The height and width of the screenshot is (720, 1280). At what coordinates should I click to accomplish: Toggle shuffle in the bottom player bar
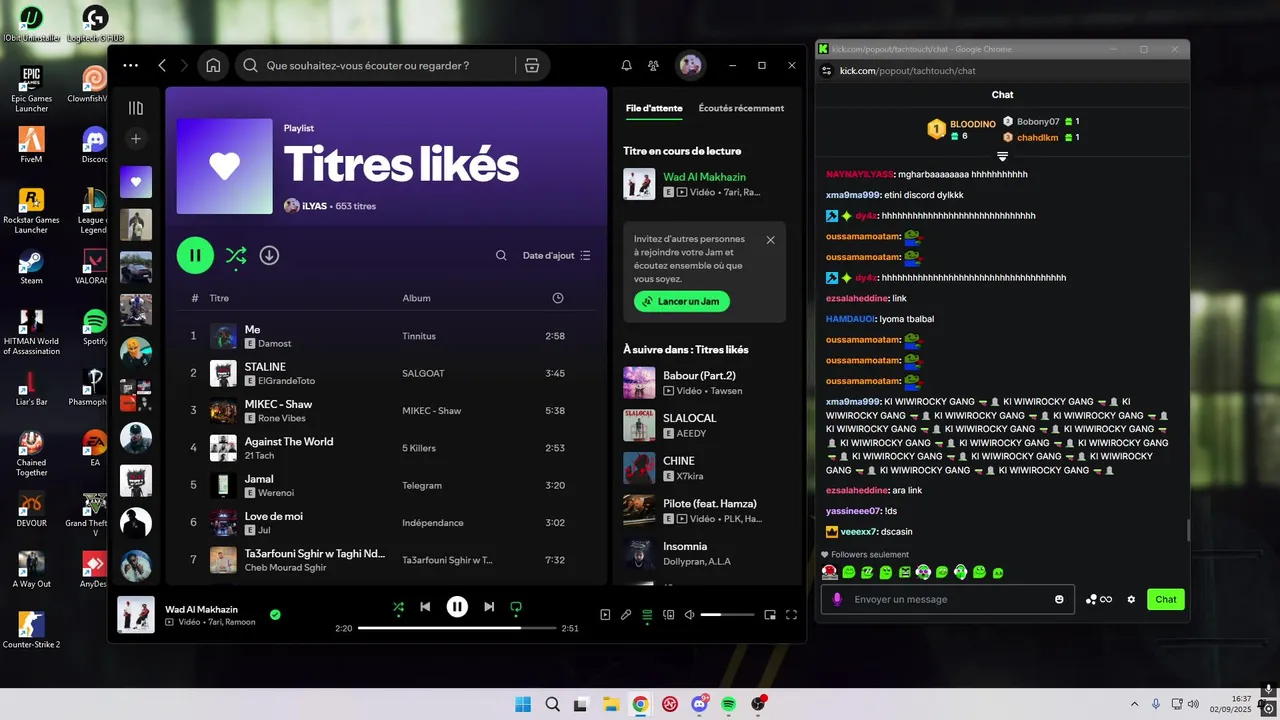click(398, 606)
